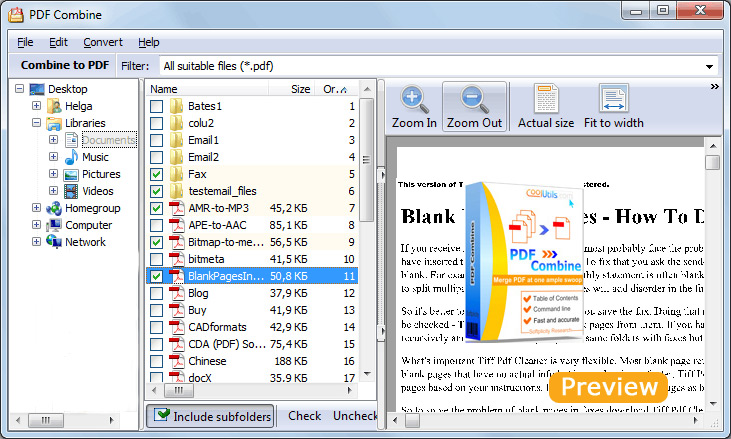Click the CADformats PDF file icon

pyautogui.click(x=177, y=327)
